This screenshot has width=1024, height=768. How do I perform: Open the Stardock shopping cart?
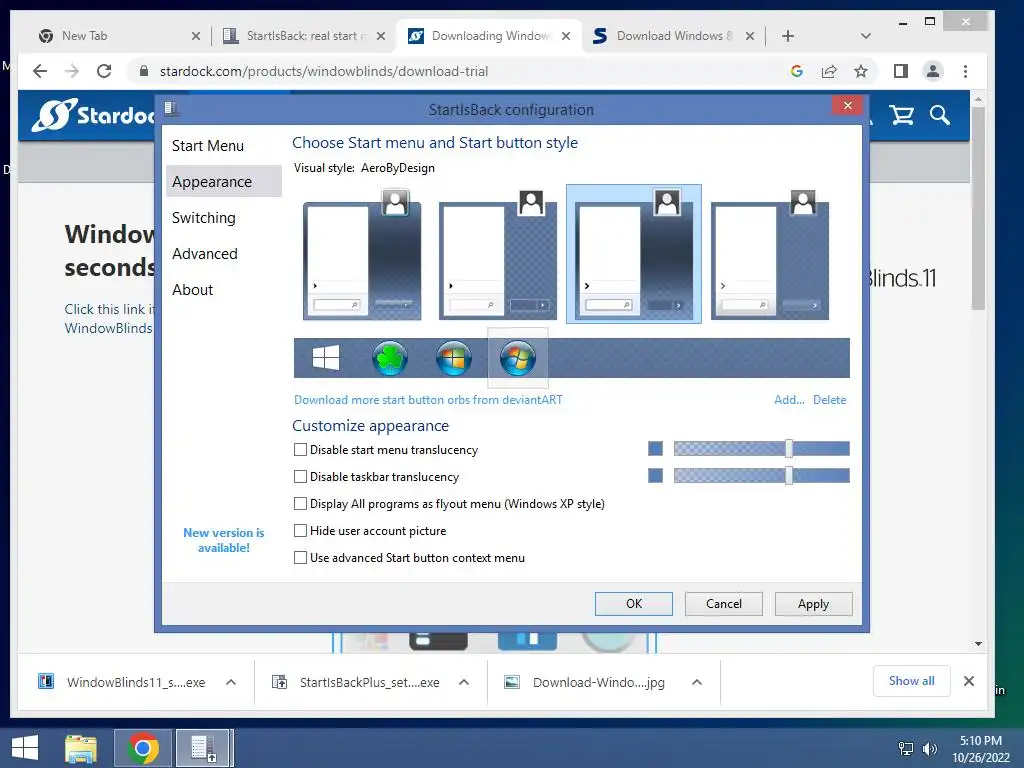tap(901, 116)
